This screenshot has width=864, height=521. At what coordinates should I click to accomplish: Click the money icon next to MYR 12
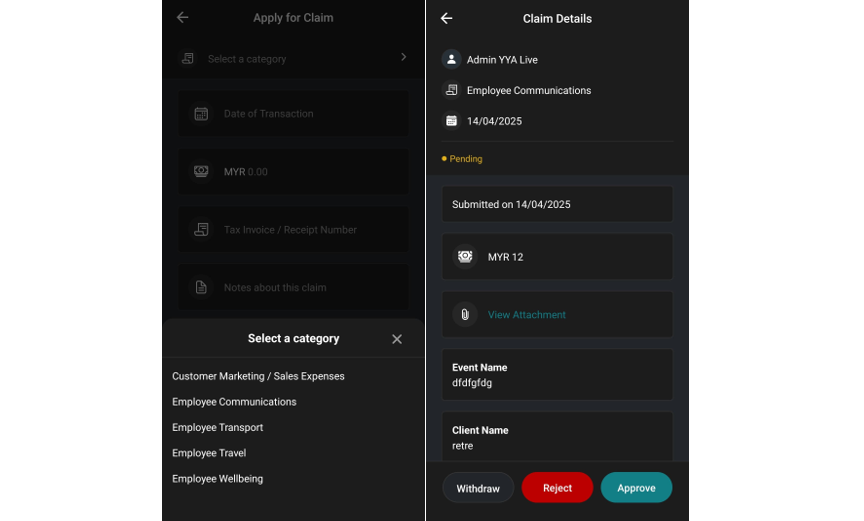(x=465, y=257)
